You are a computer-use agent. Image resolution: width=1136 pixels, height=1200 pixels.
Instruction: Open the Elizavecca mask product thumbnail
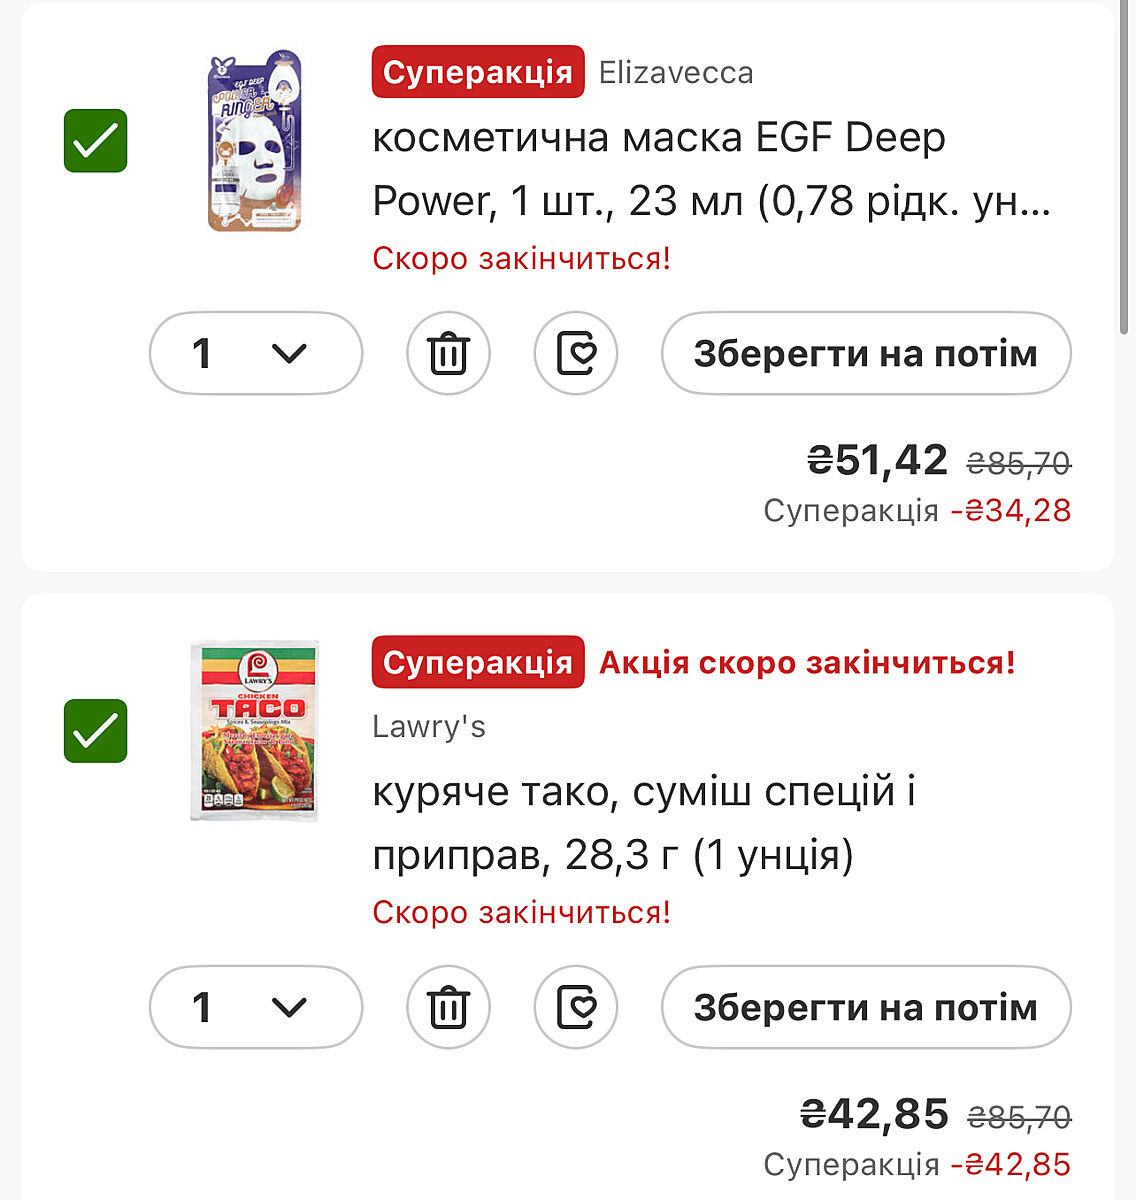tap(254, 142)
